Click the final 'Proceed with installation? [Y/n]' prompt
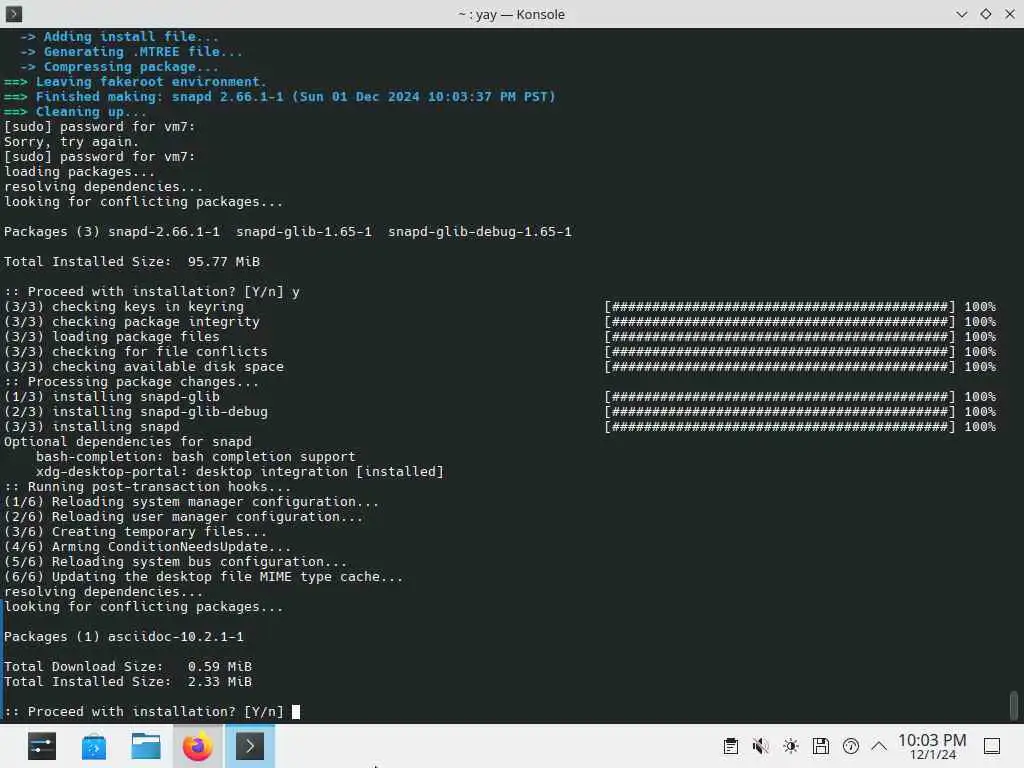 click(144, 711)
